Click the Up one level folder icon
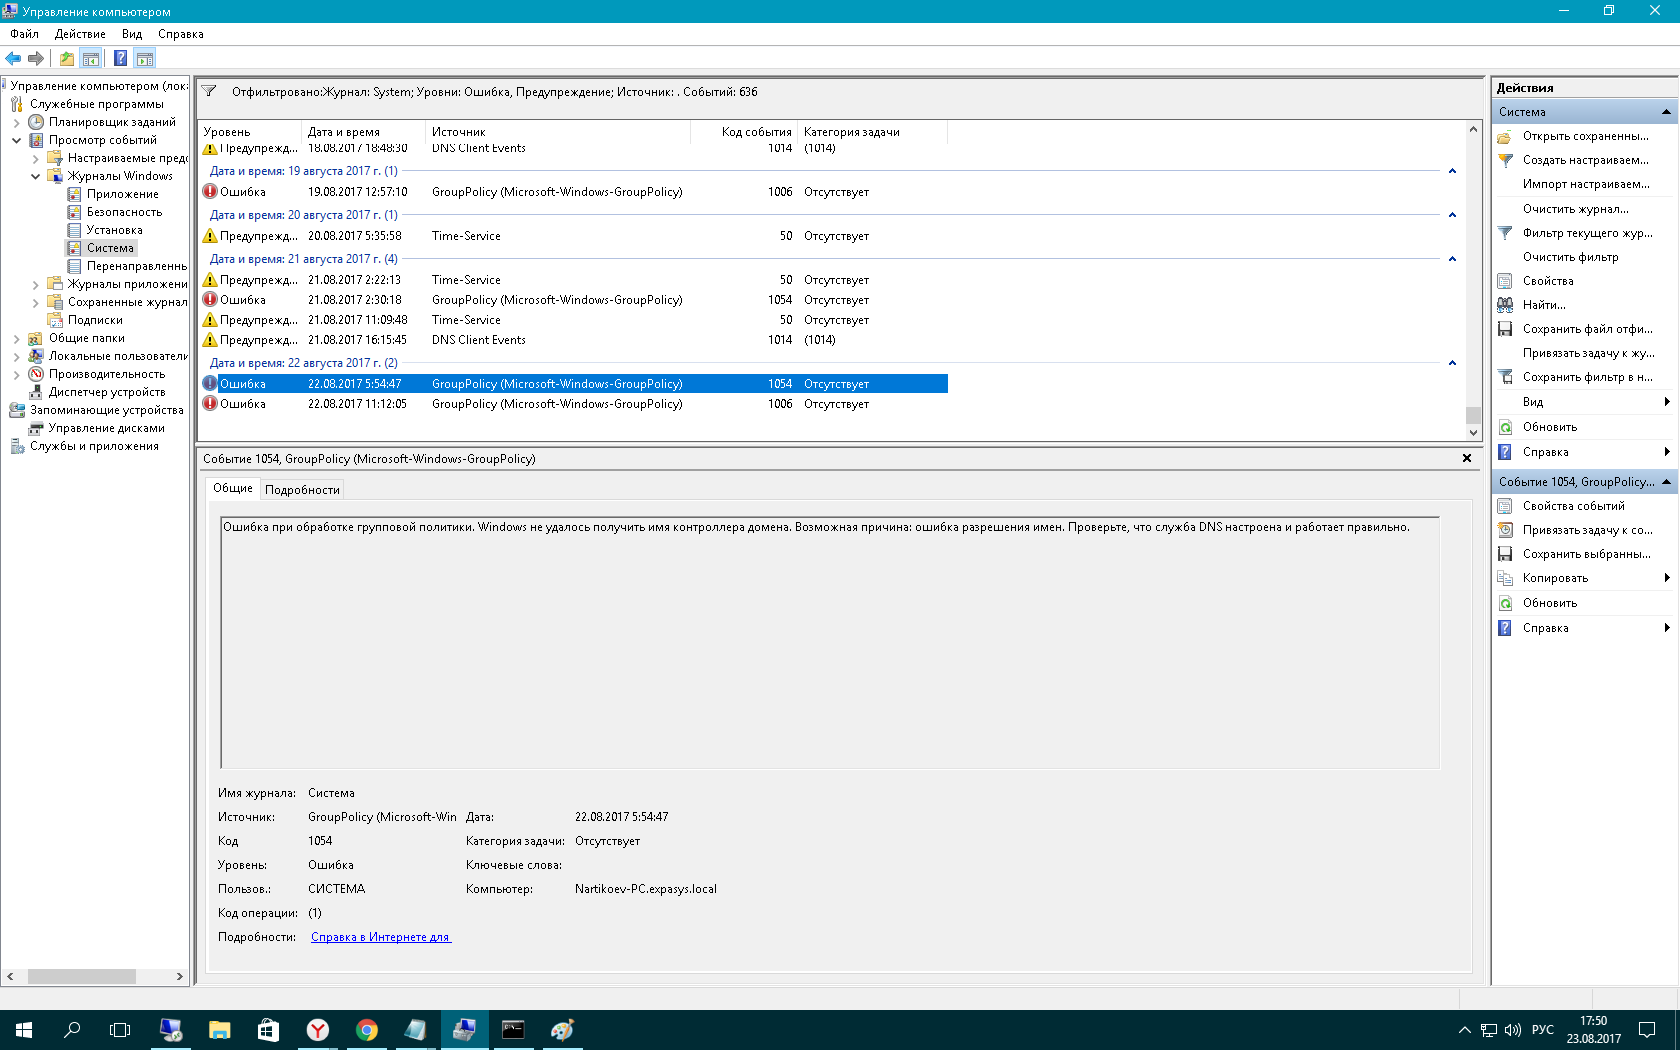 point(66,58)
